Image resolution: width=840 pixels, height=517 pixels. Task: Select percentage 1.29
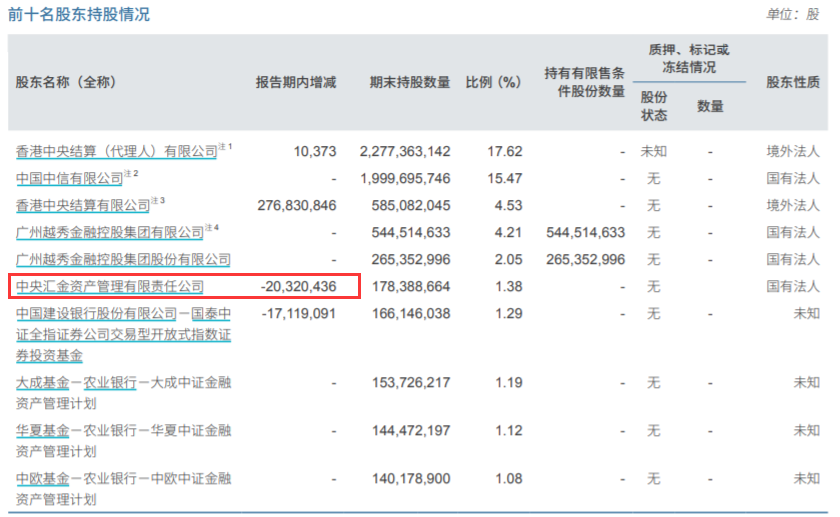(x=508, y=313)
